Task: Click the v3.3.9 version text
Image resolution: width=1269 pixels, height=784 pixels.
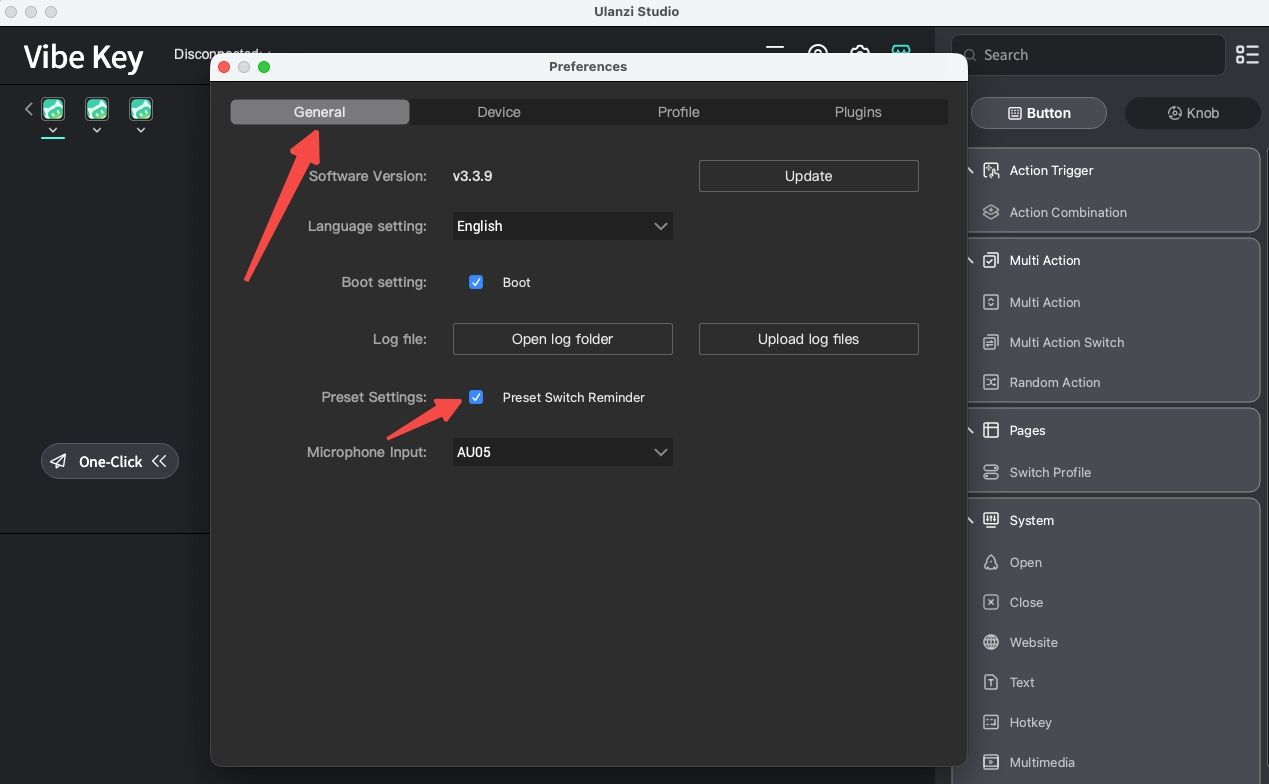Action: 472,176
